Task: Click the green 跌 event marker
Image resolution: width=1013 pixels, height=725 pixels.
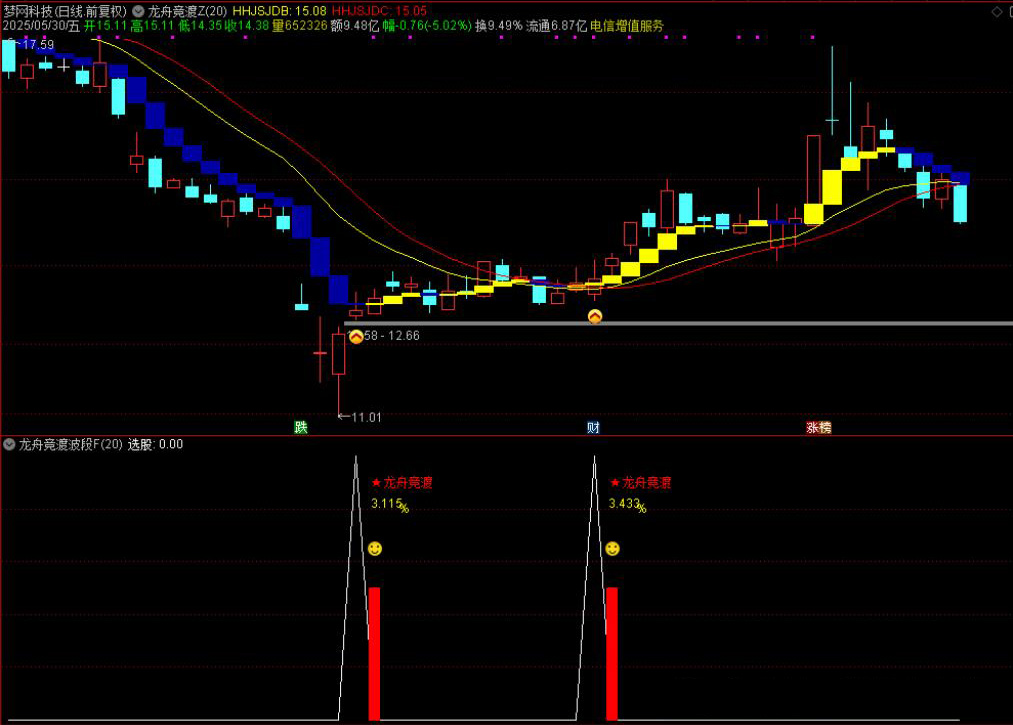Action: pyautogui.click(x=301, y=427)
